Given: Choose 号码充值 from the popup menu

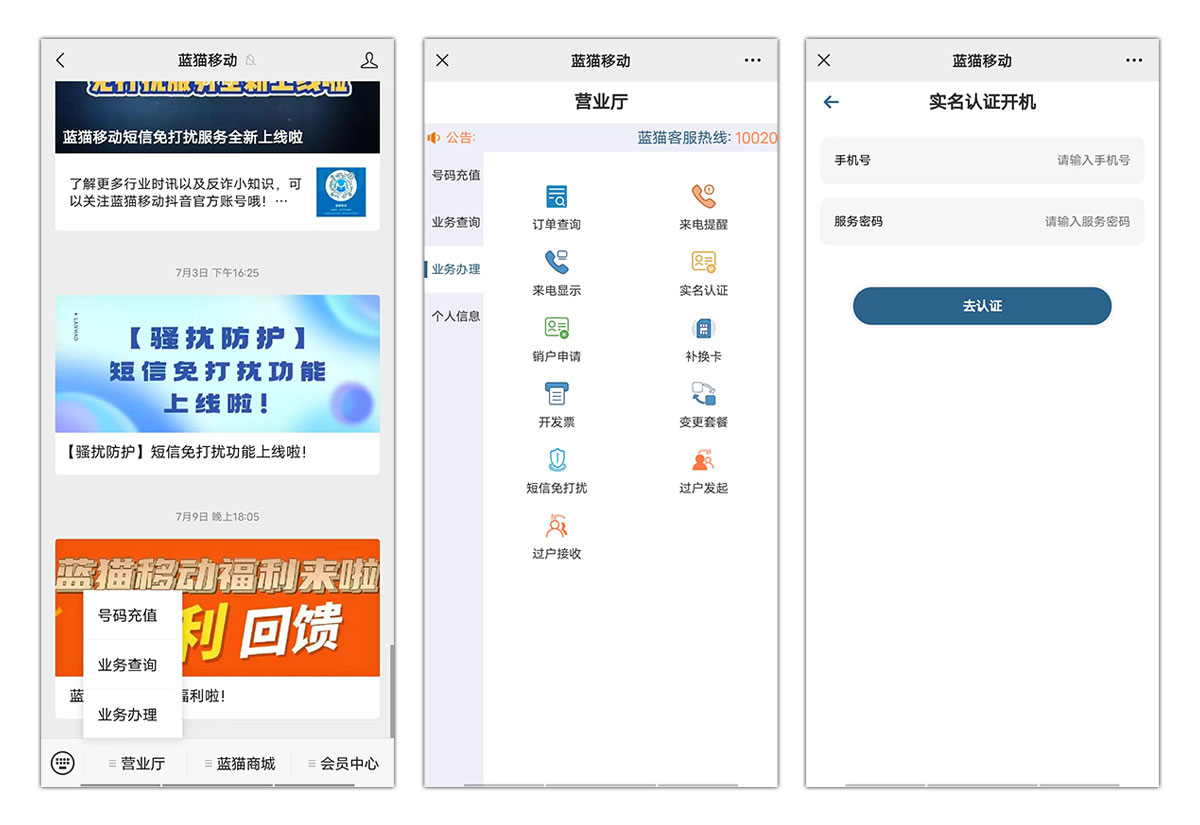Looking at the screenshot, I should pos(128,616).
